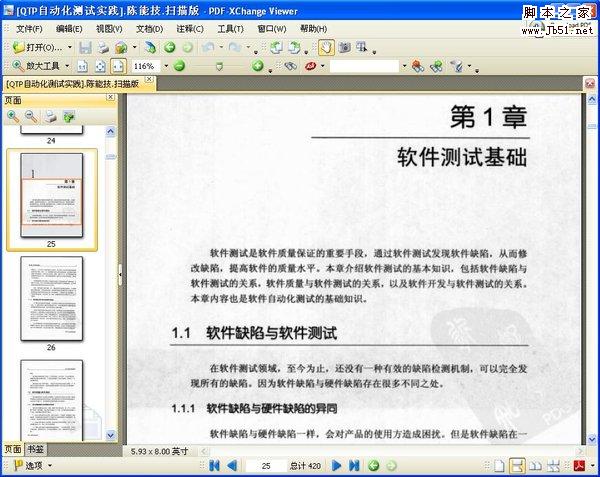Open the 注释(C) menu
Image resolution: width=600 pixels, height=477 pixels.
tap(190, 29)
